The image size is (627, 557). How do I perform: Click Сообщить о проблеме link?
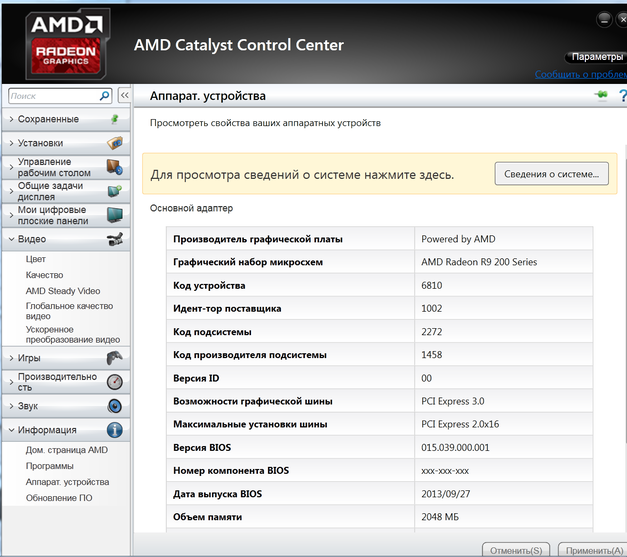coord(580,74)
